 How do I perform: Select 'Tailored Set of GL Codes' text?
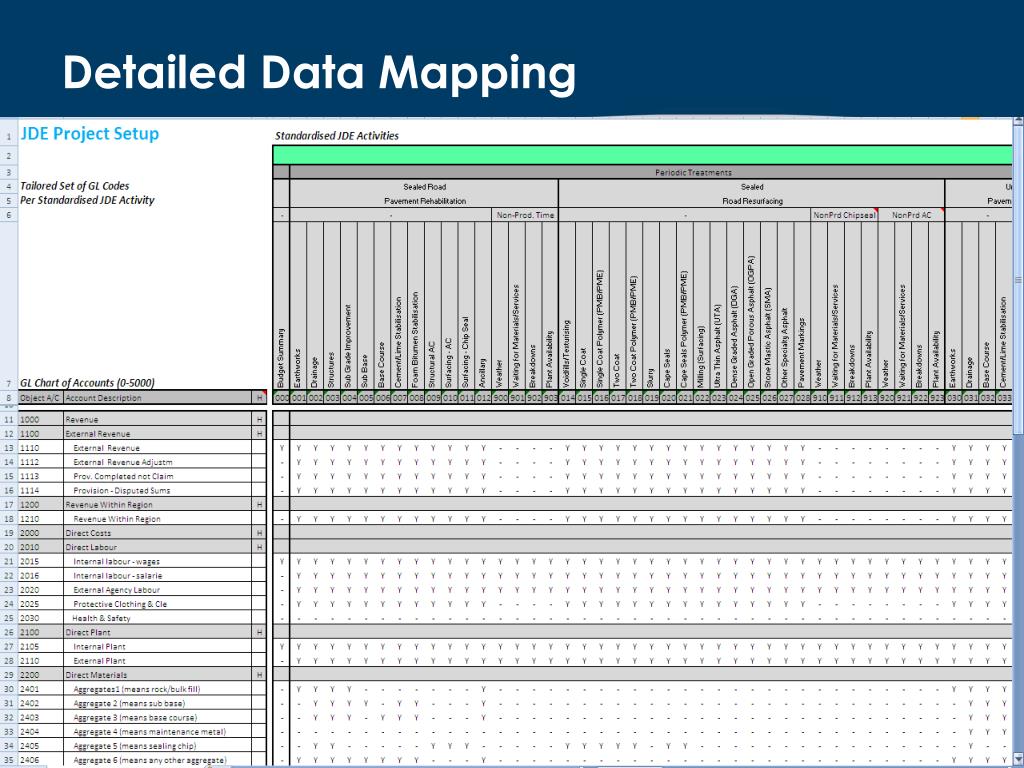tap(74, 186)
